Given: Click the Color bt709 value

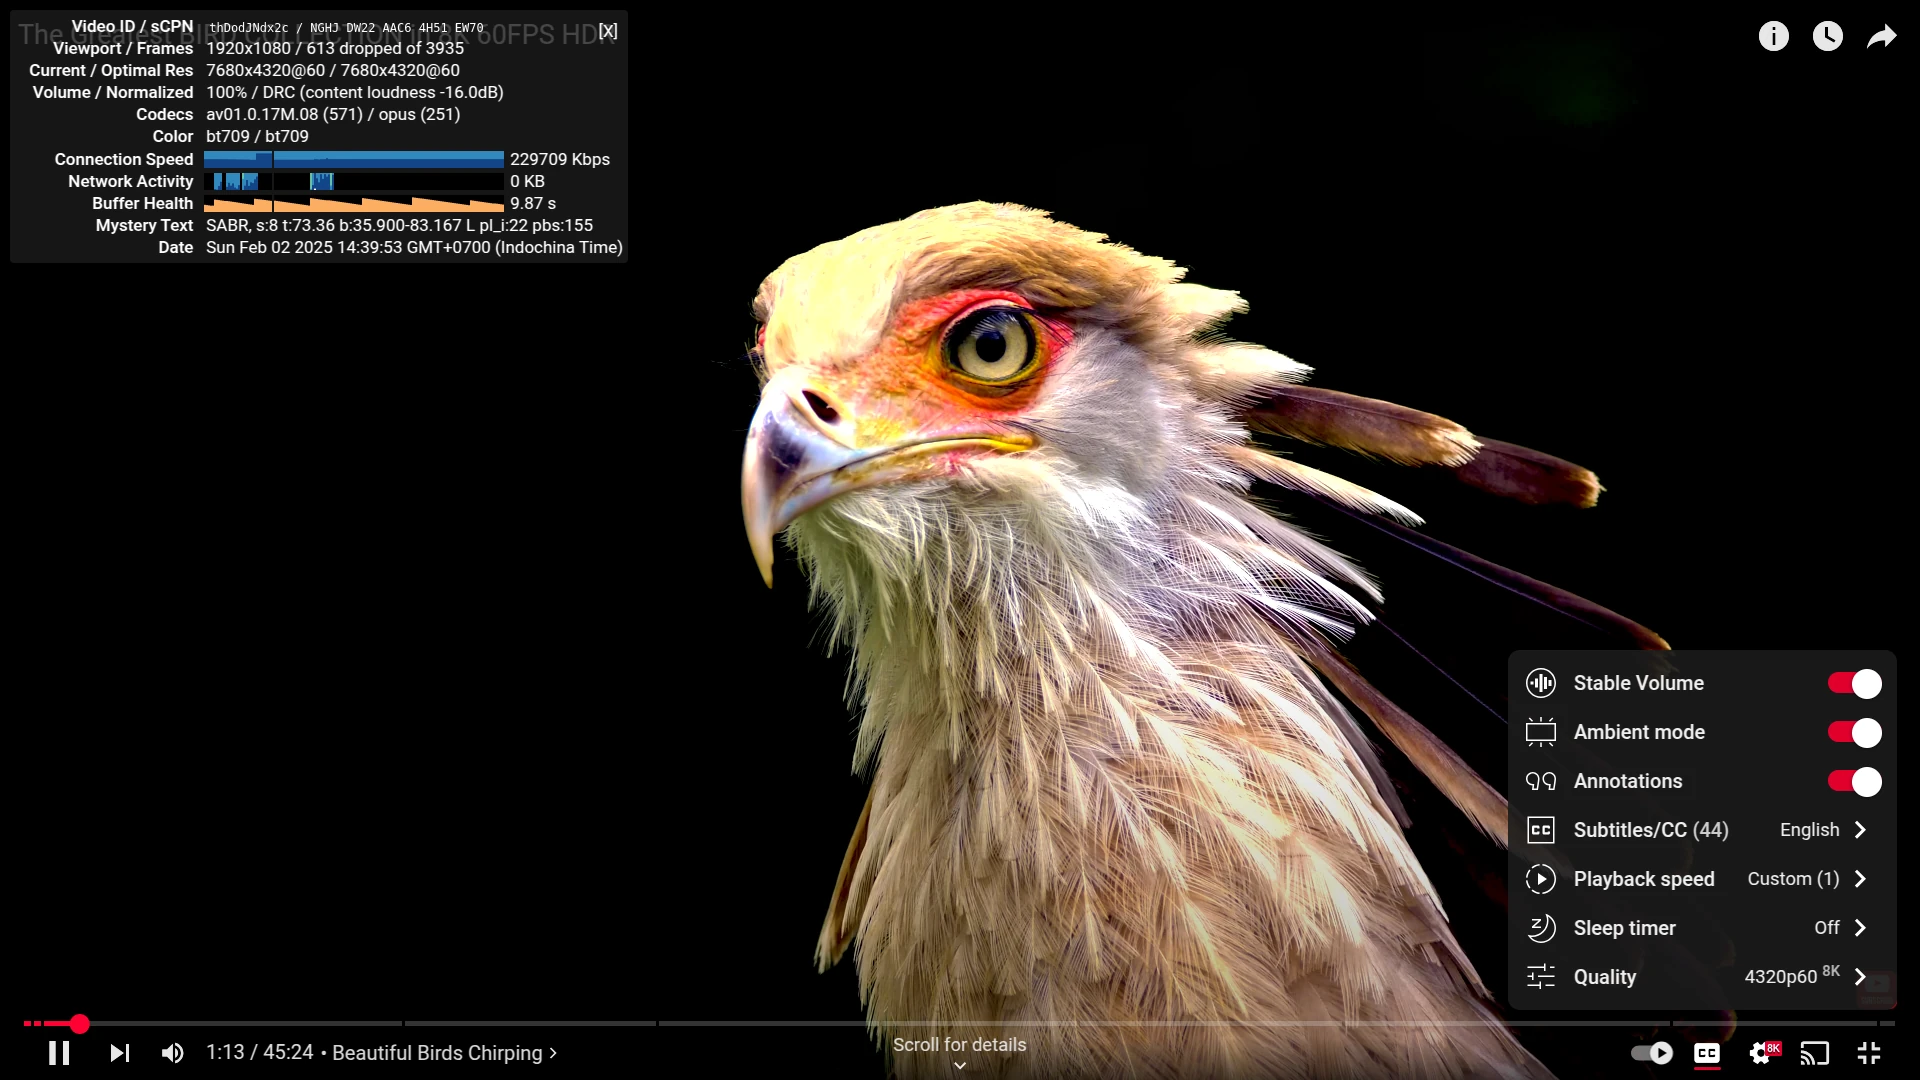Looking at the screenshot, I should click(x=257, y=136).
